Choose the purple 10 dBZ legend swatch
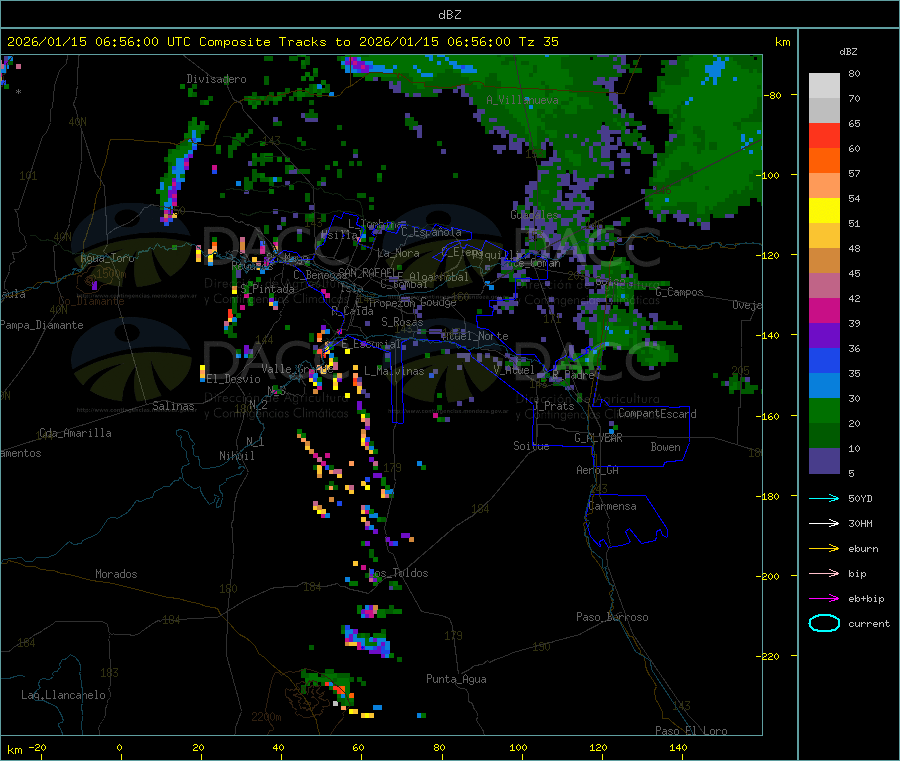This screenshot has width=900, height=761. (824, 461)
